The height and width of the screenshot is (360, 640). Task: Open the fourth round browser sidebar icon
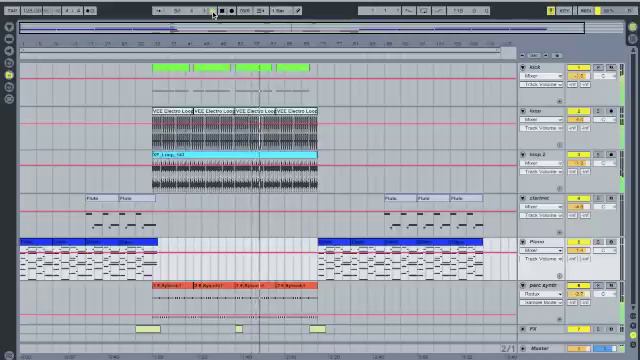tap(9, 63)
